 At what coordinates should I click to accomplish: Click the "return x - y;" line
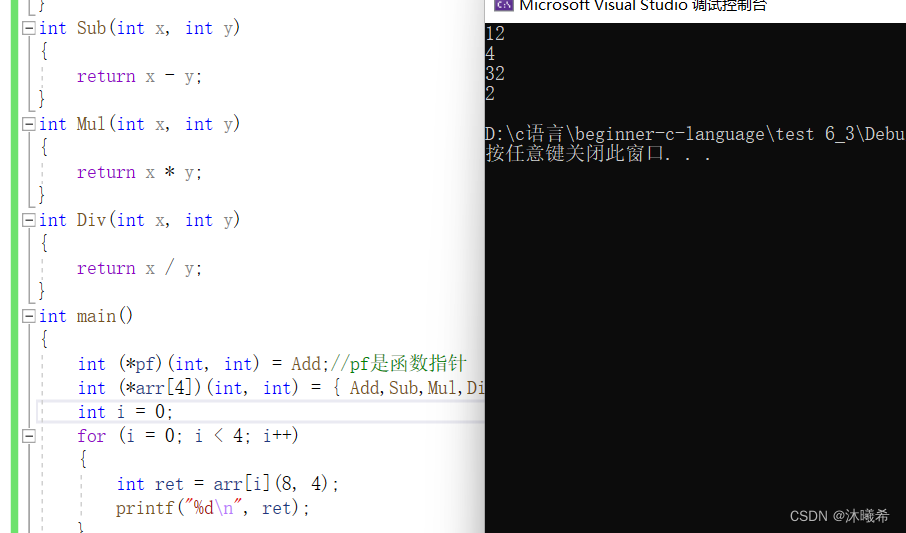(x=139, y=76)
